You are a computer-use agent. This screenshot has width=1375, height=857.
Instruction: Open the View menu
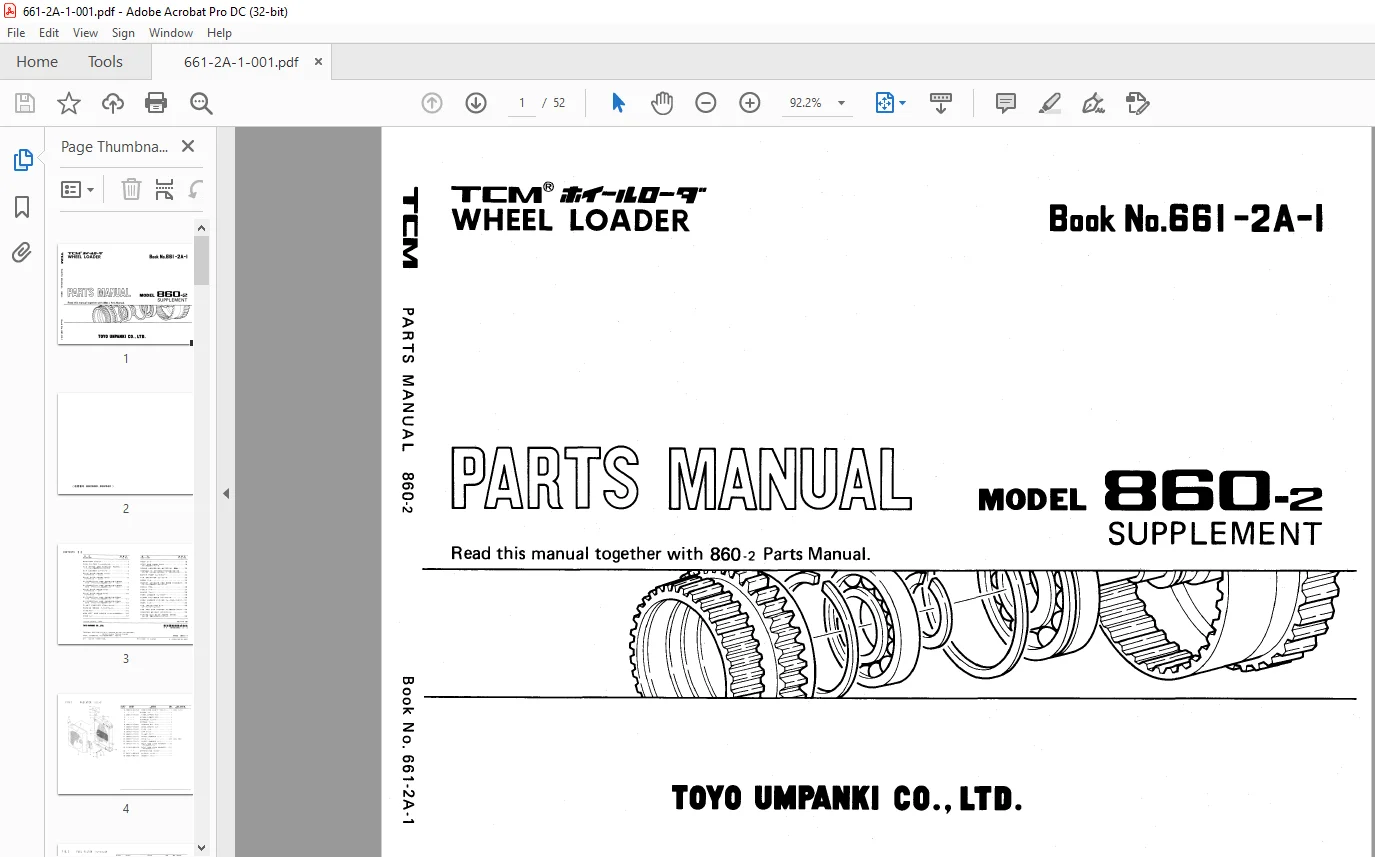86,33
